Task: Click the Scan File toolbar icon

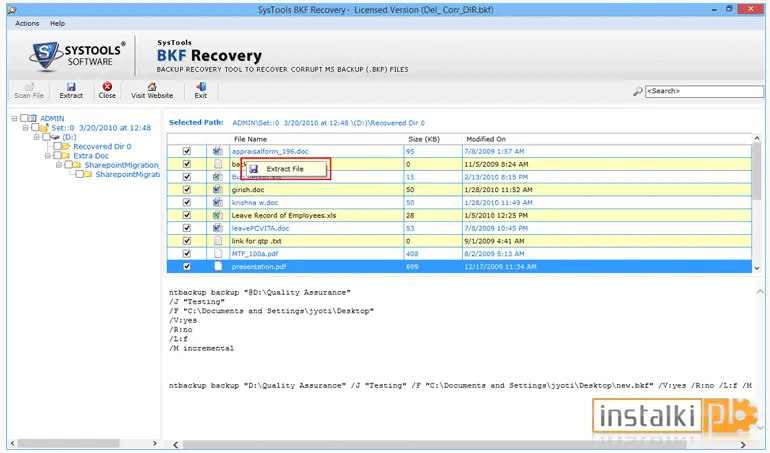Action: tap(29, 86)
